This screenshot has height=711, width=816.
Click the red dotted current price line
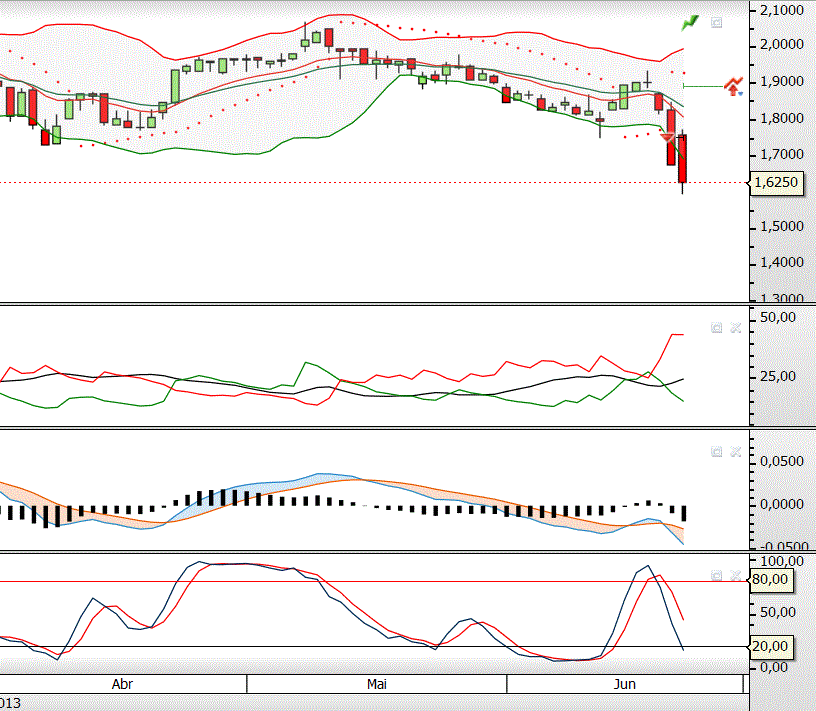tap(374, 183)
